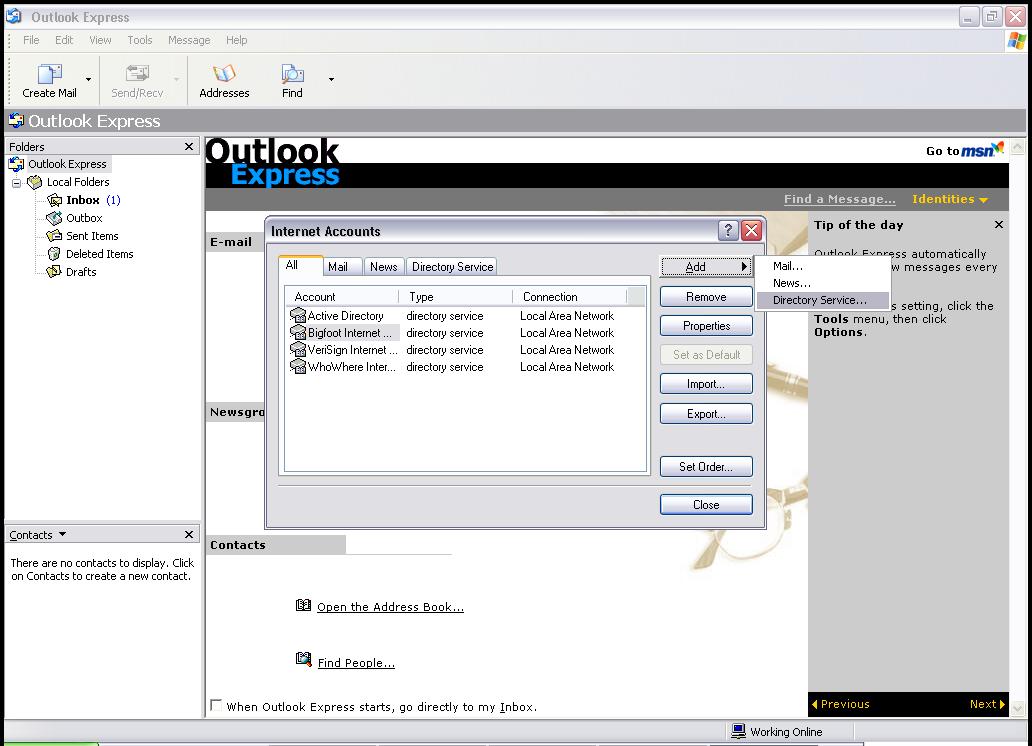Click the help question mark in Internet Accounts
Screen dimensions: 1032x746
727,230
